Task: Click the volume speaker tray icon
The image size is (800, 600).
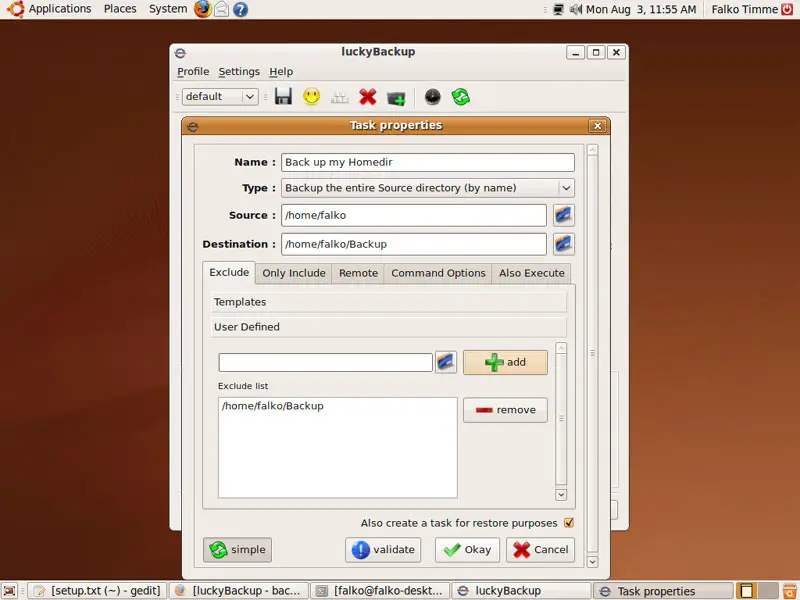Action: (576, 9)
